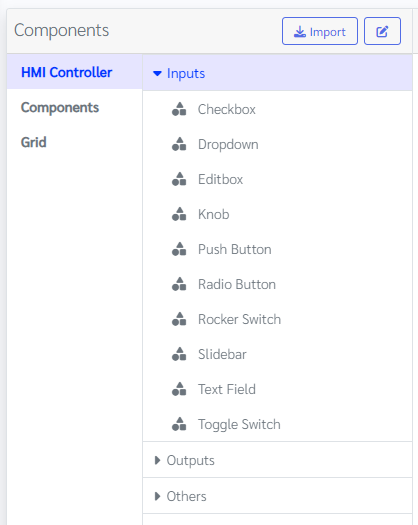Click the Slidebar component icon

point(179,354)
